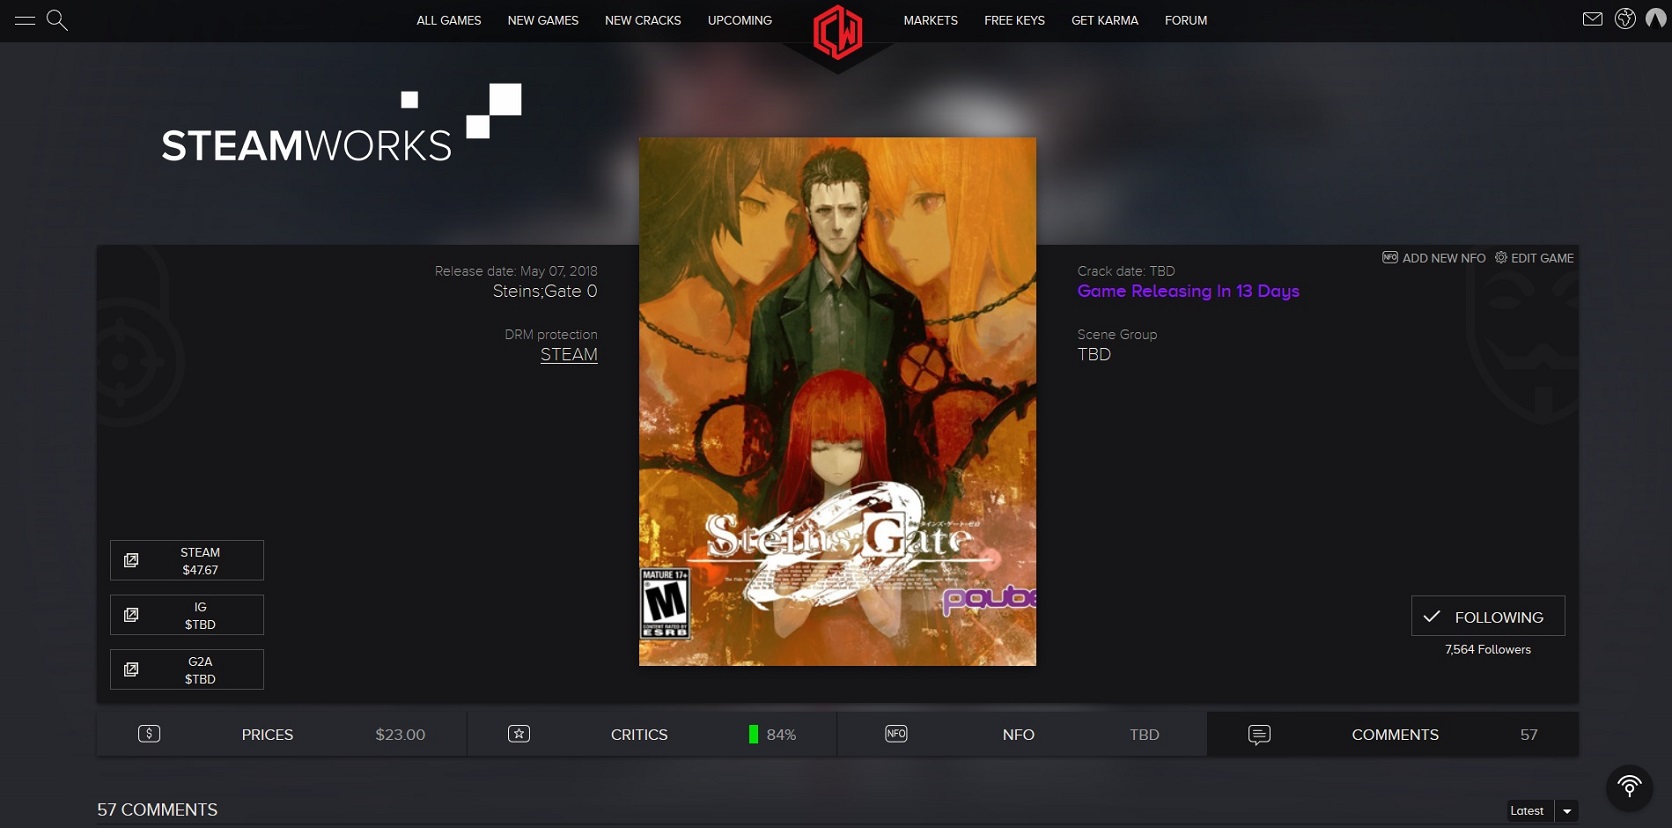Go to the CW site logo home

[838, 32]
